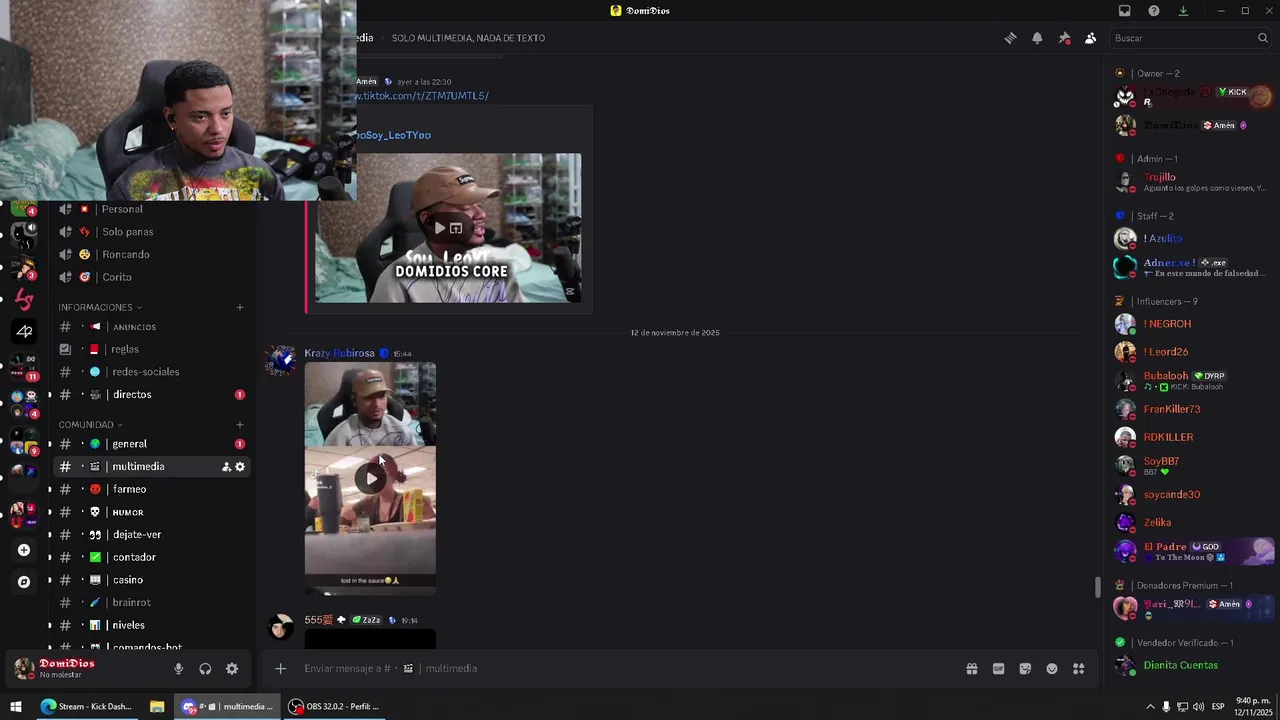Click the DomiDios user panel avatar
1280x720 pixels.
(25, 668)
